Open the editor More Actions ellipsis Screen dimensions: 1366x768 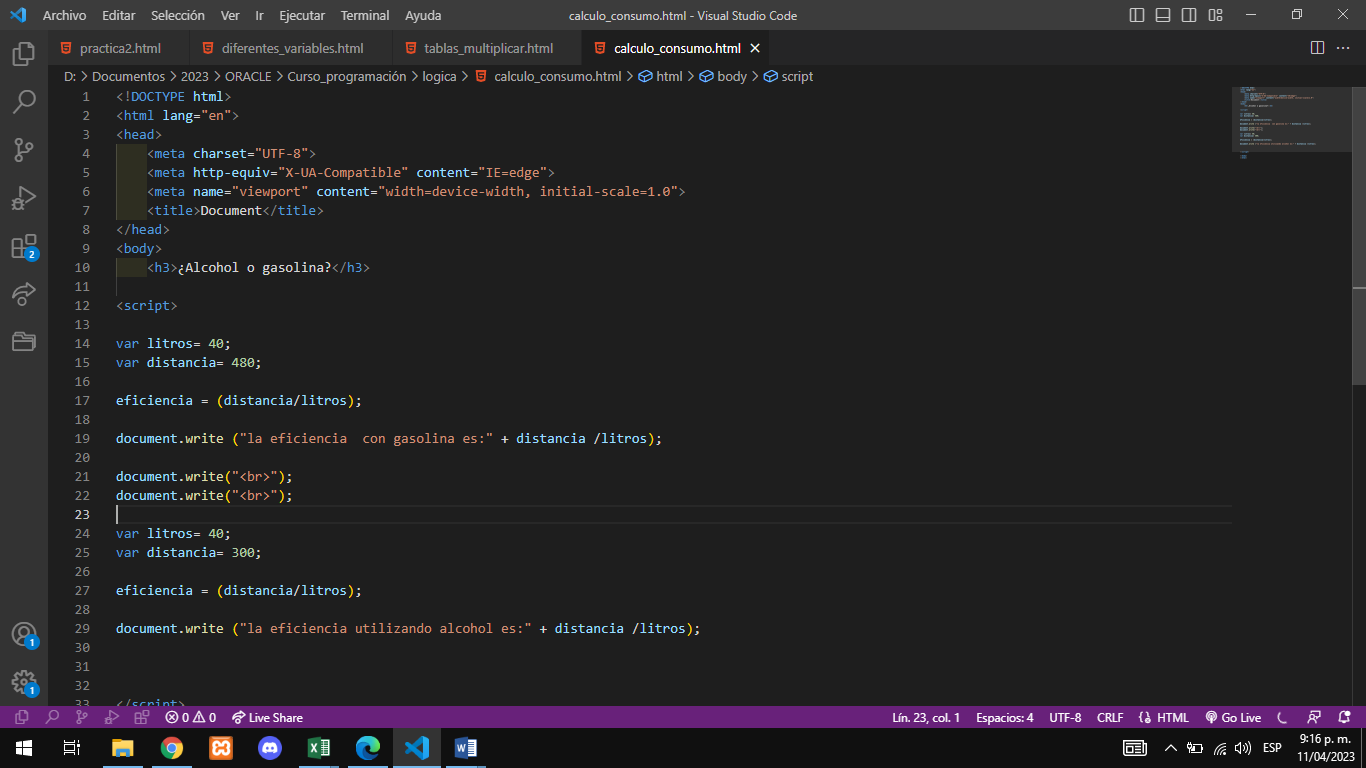(x=1345, y=48)
